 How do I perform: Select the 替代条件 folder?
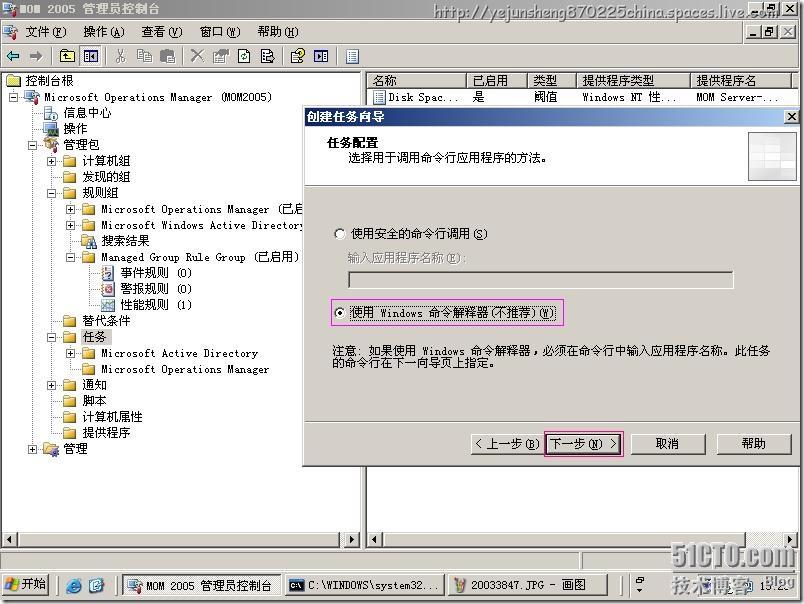pyautogui.click(x=106, y=321)
